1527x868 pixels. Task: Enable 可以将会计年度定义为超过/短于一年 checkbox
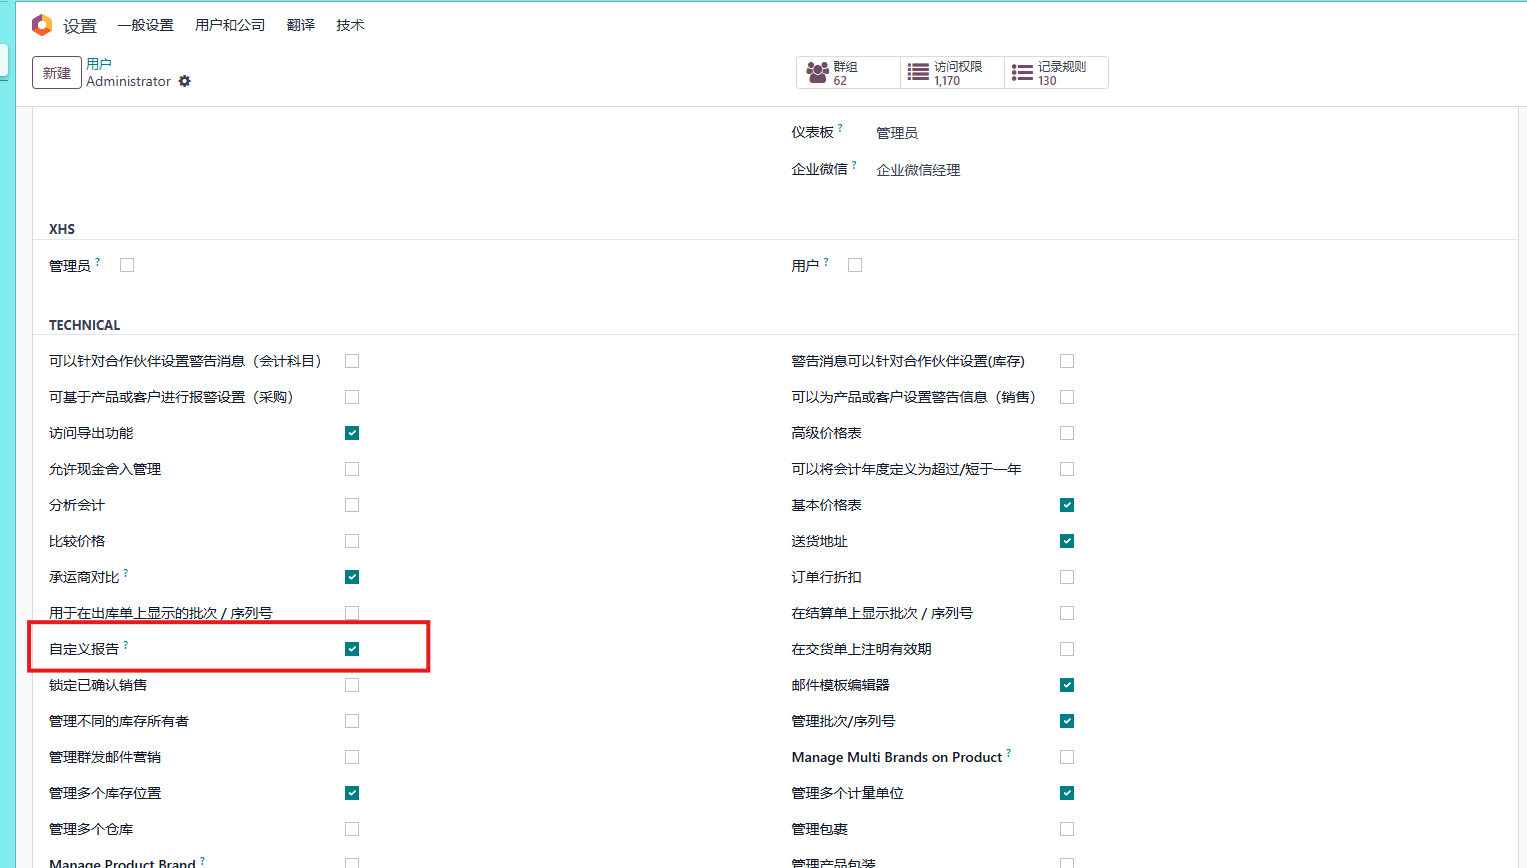click(1067, 469)
